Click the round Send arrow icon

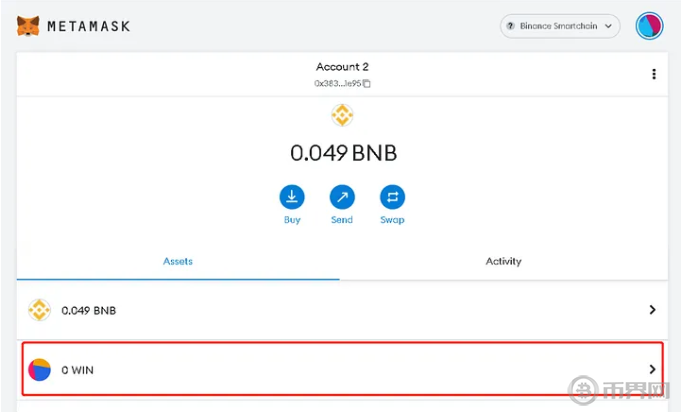(x=342, y=197)
